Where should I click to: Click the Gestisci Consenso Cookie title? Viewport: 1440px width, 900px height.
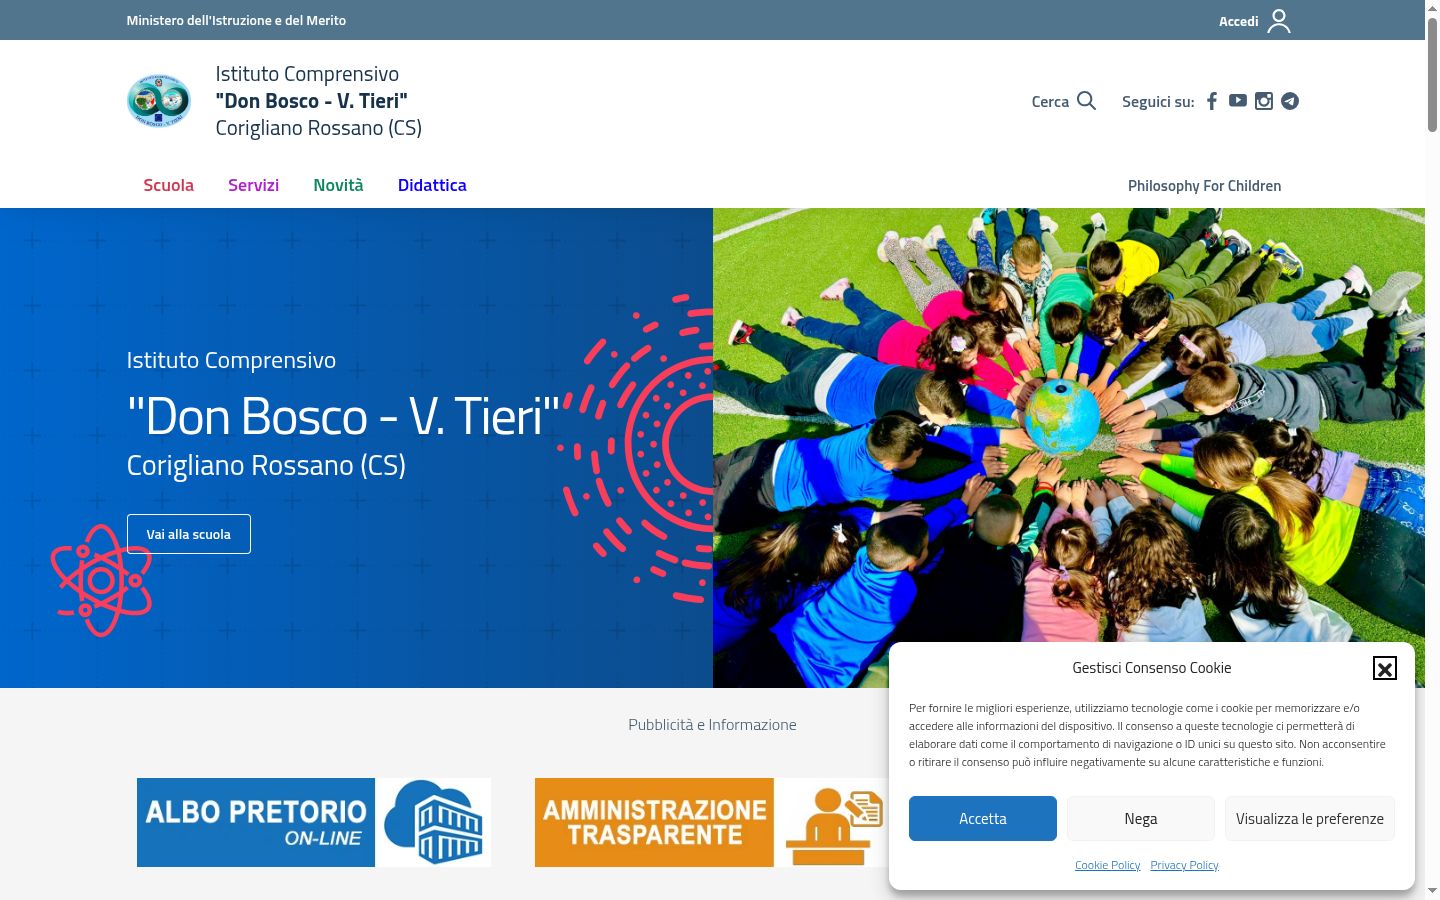coord(1152,668)
